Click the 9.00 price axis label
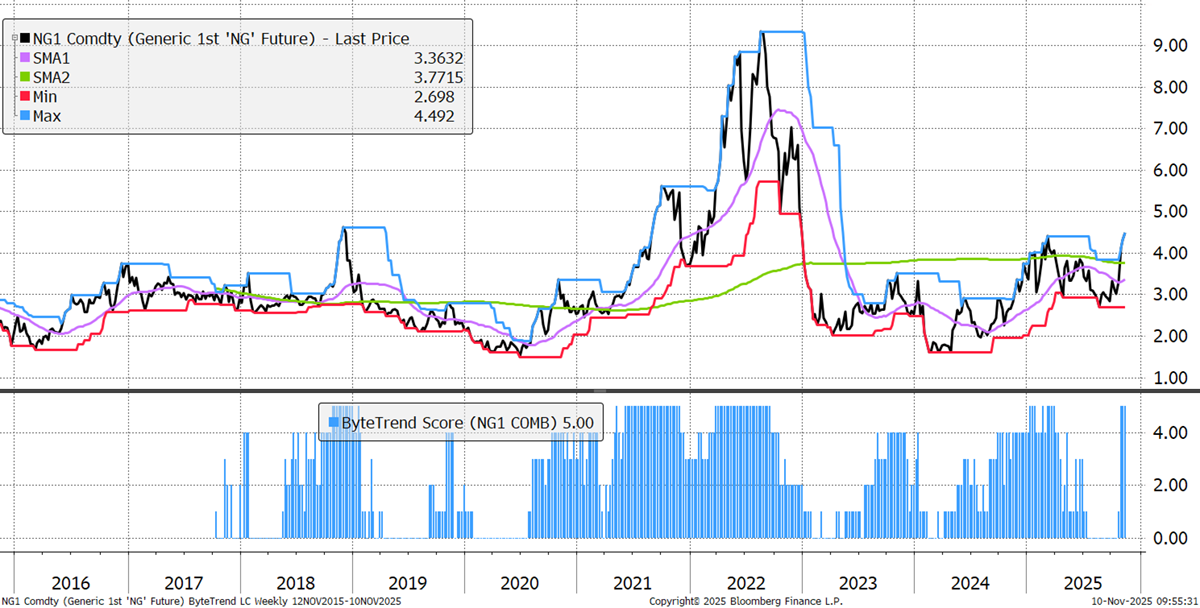Image resolution: width=1200 pixels, height=608 pixels. coord(1158,45)
